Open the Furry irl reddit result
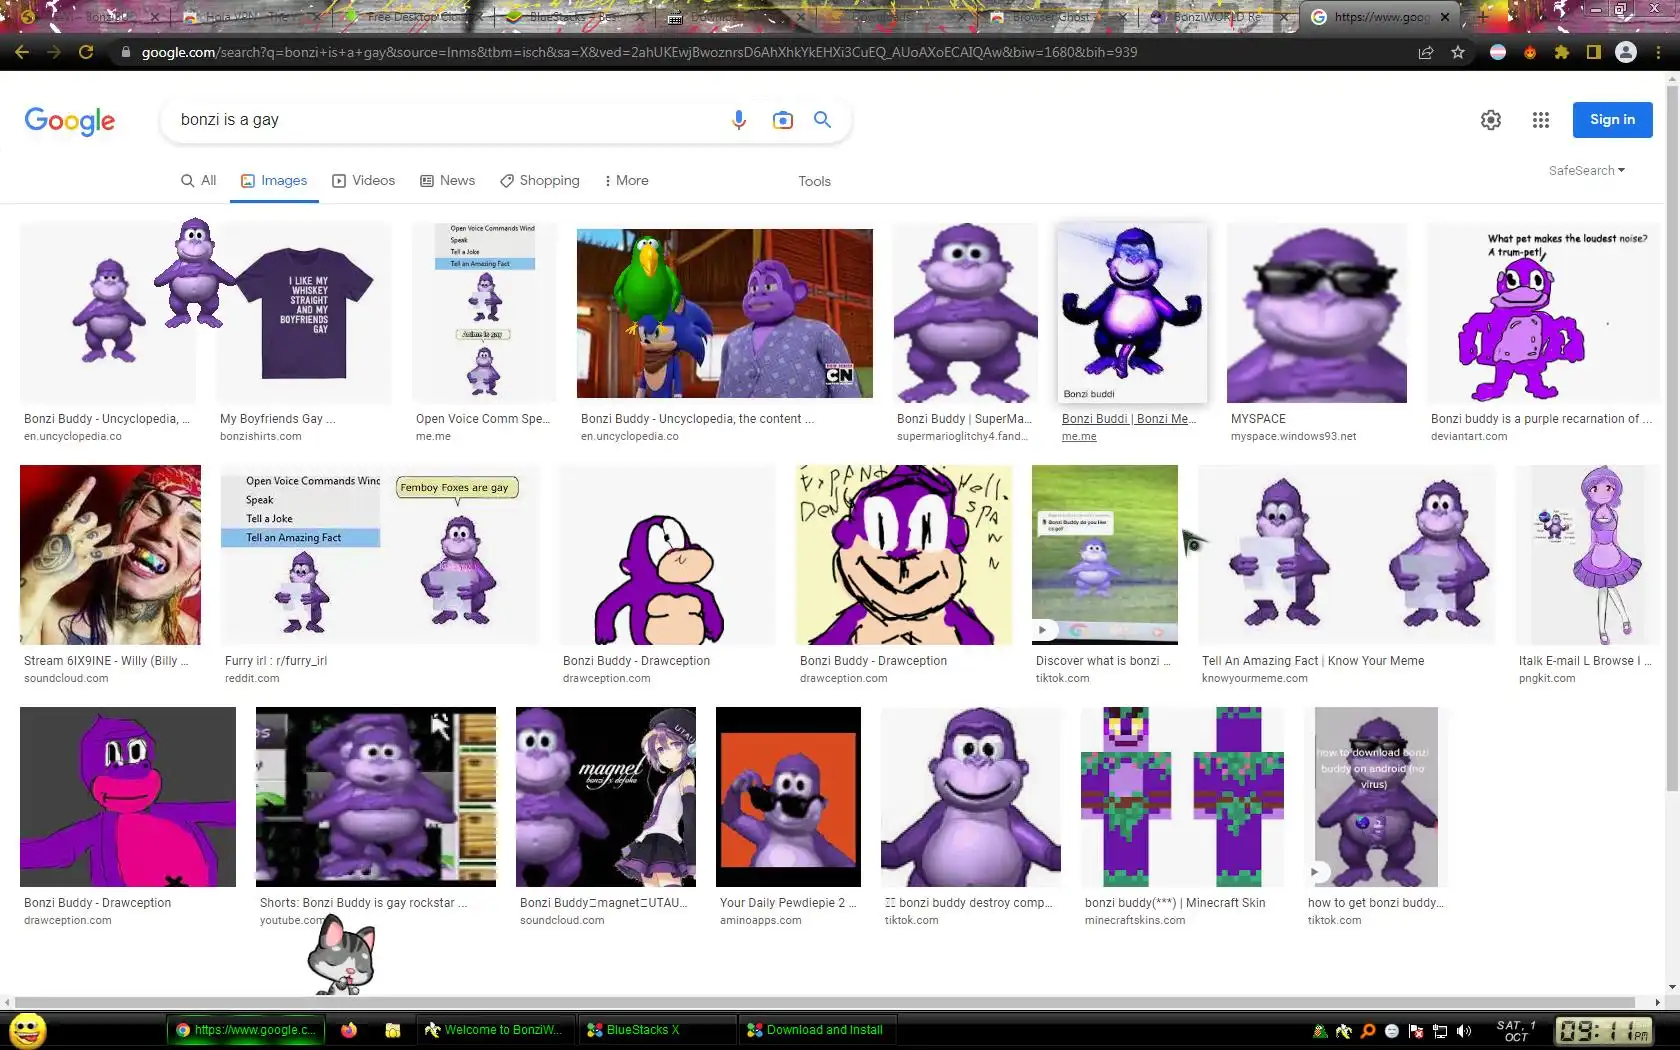The image size is (1680, 1050). point(276,661)
